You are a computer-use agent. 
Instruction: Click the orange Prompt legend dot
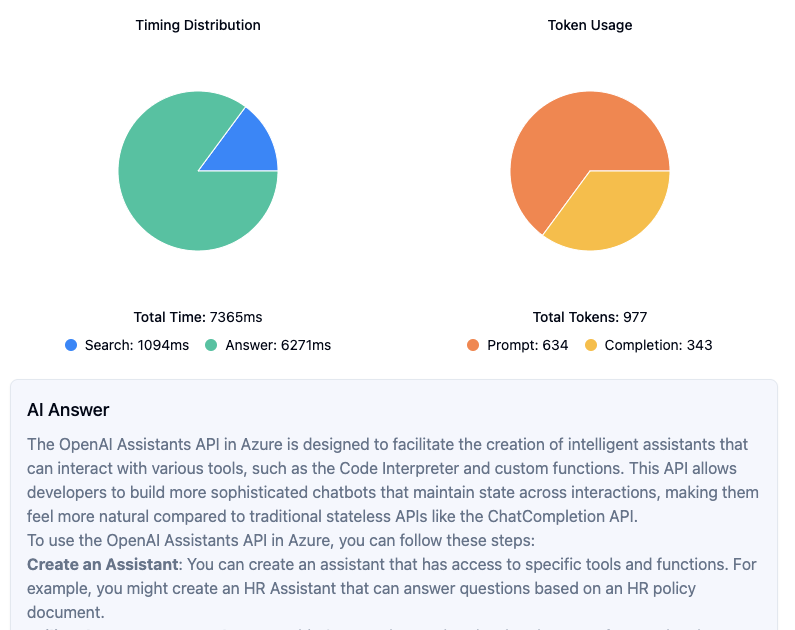473,345
